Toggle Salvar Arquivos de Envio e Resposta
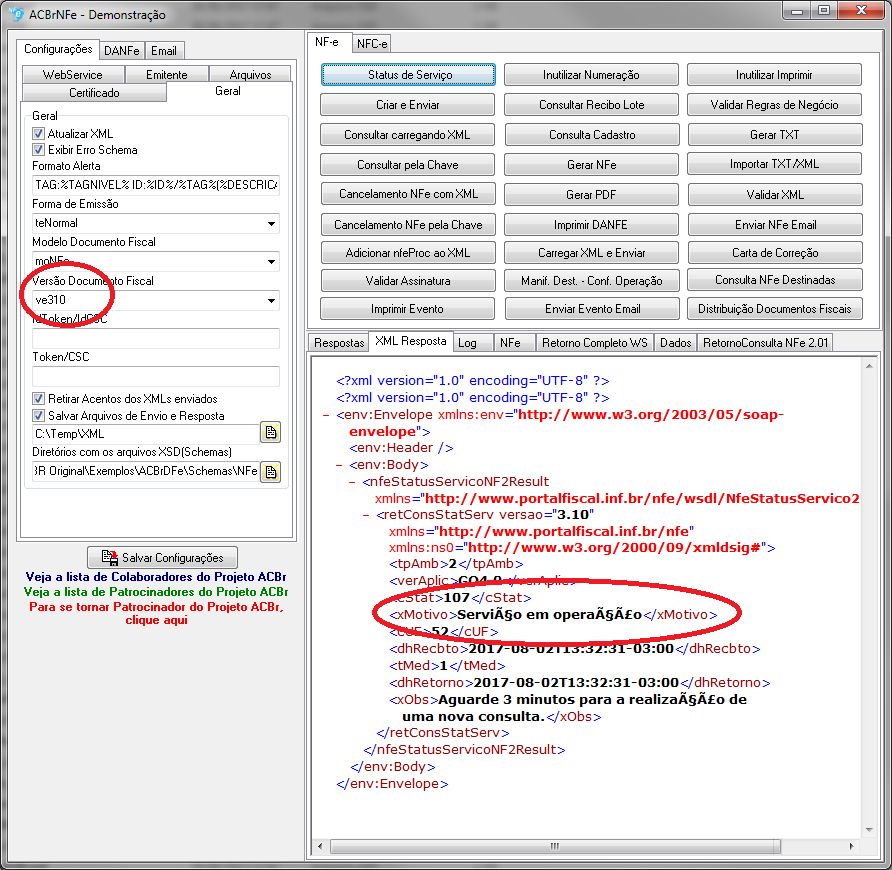 [x=38, y=415]
